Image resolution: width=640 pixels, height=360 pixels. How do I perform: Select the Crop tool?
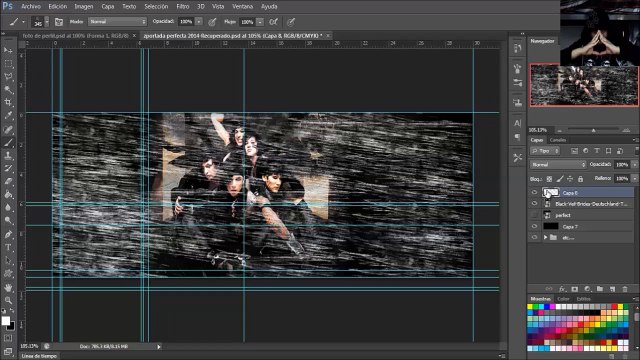pyautogui.click(x=8, y=102)
